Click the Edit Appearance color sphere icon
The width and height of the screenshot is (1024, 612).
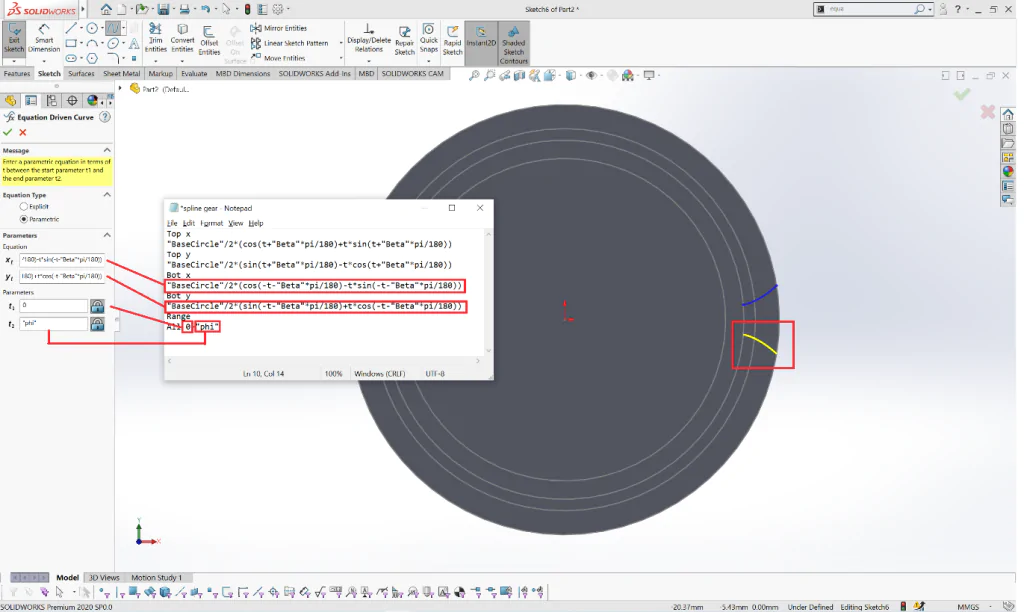[x=628, y=76]
